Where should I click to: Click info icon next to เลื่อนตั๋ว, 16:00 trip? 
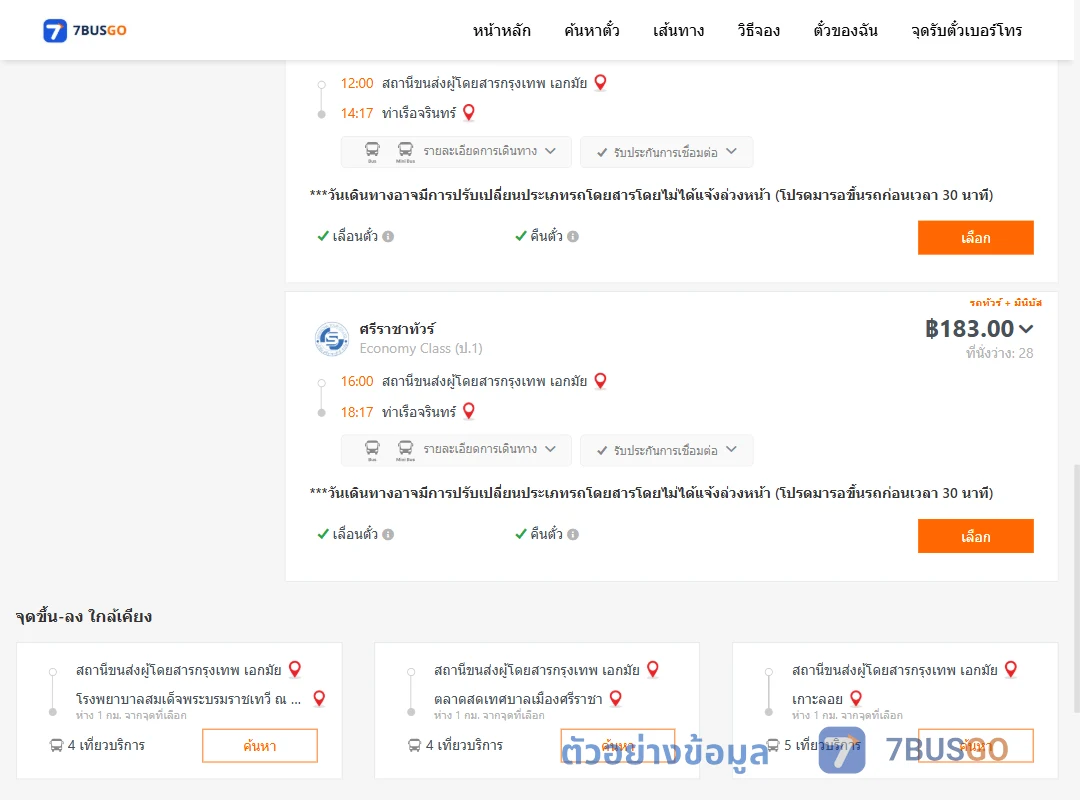(x=388, y=534)
